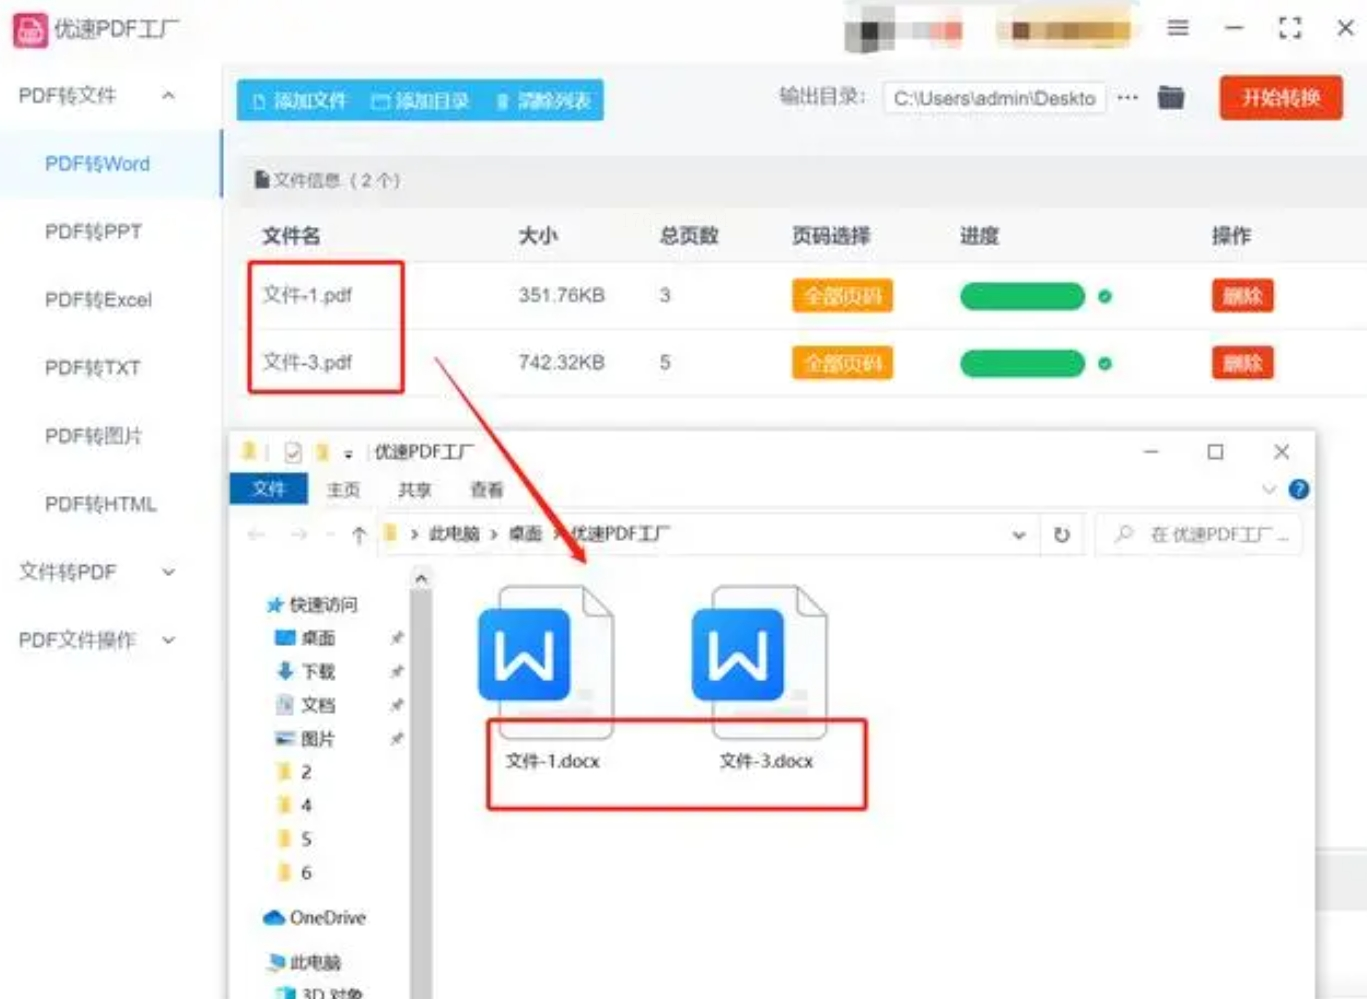Click the 742.32KB size cell
This screenshot has width=1367, height=999.
pyautogui.click(x=561, y=362)
